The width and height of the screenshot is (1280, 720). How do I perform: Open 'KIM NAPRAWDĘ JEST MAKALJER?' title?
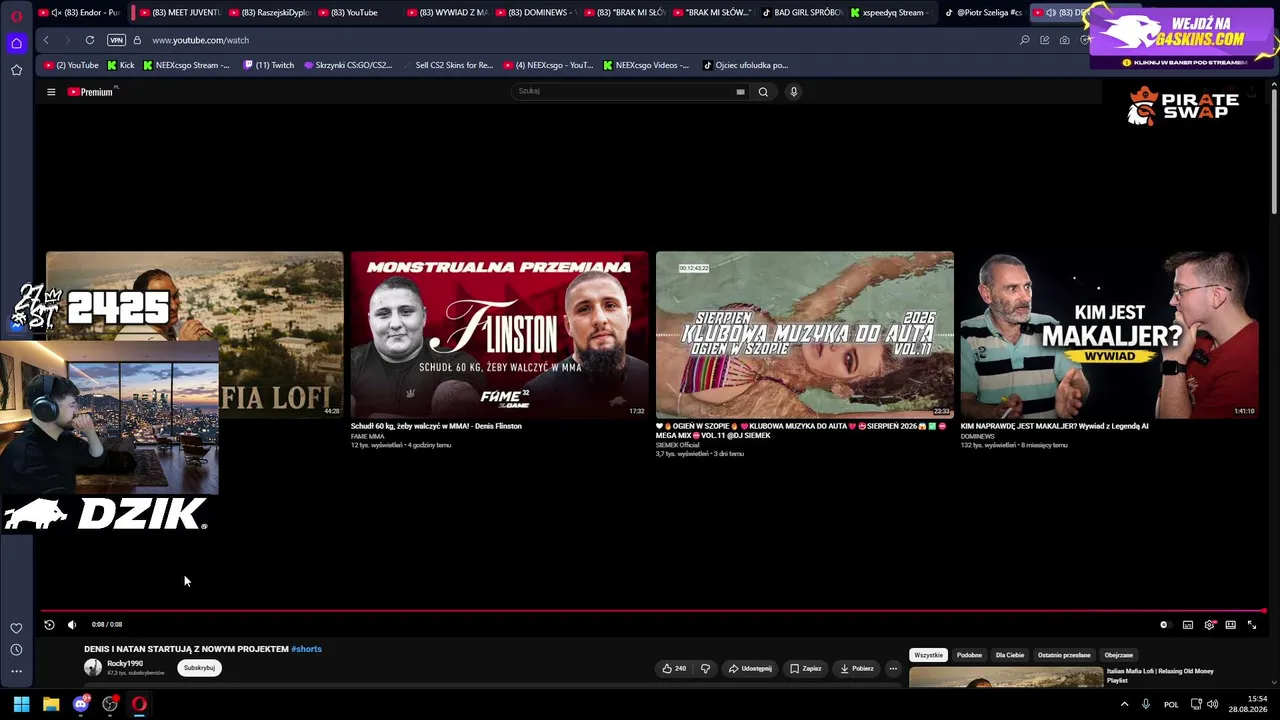(1054, 426)
